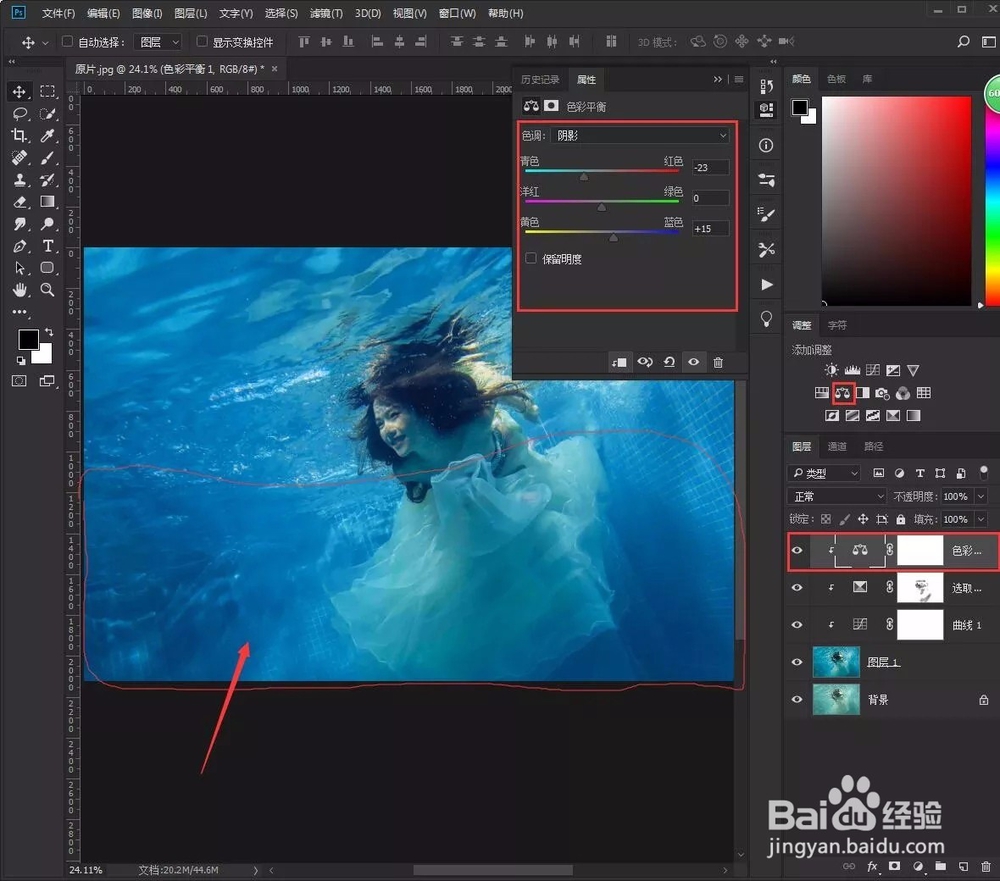Viewport: 1000px width, 881px height.
Task: Reset Color Balance adjustment to defaults
Action: (669, 362)
